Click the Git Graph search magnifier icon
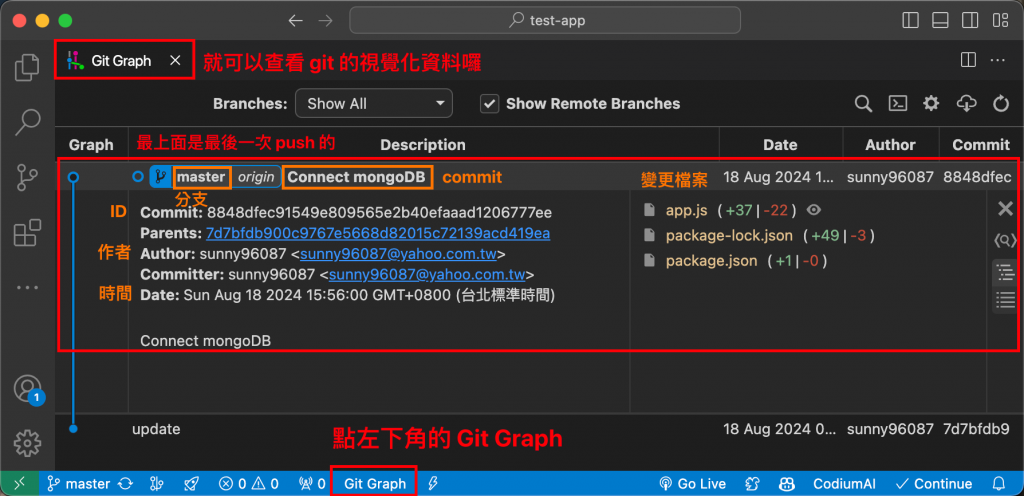 (863, 103)
